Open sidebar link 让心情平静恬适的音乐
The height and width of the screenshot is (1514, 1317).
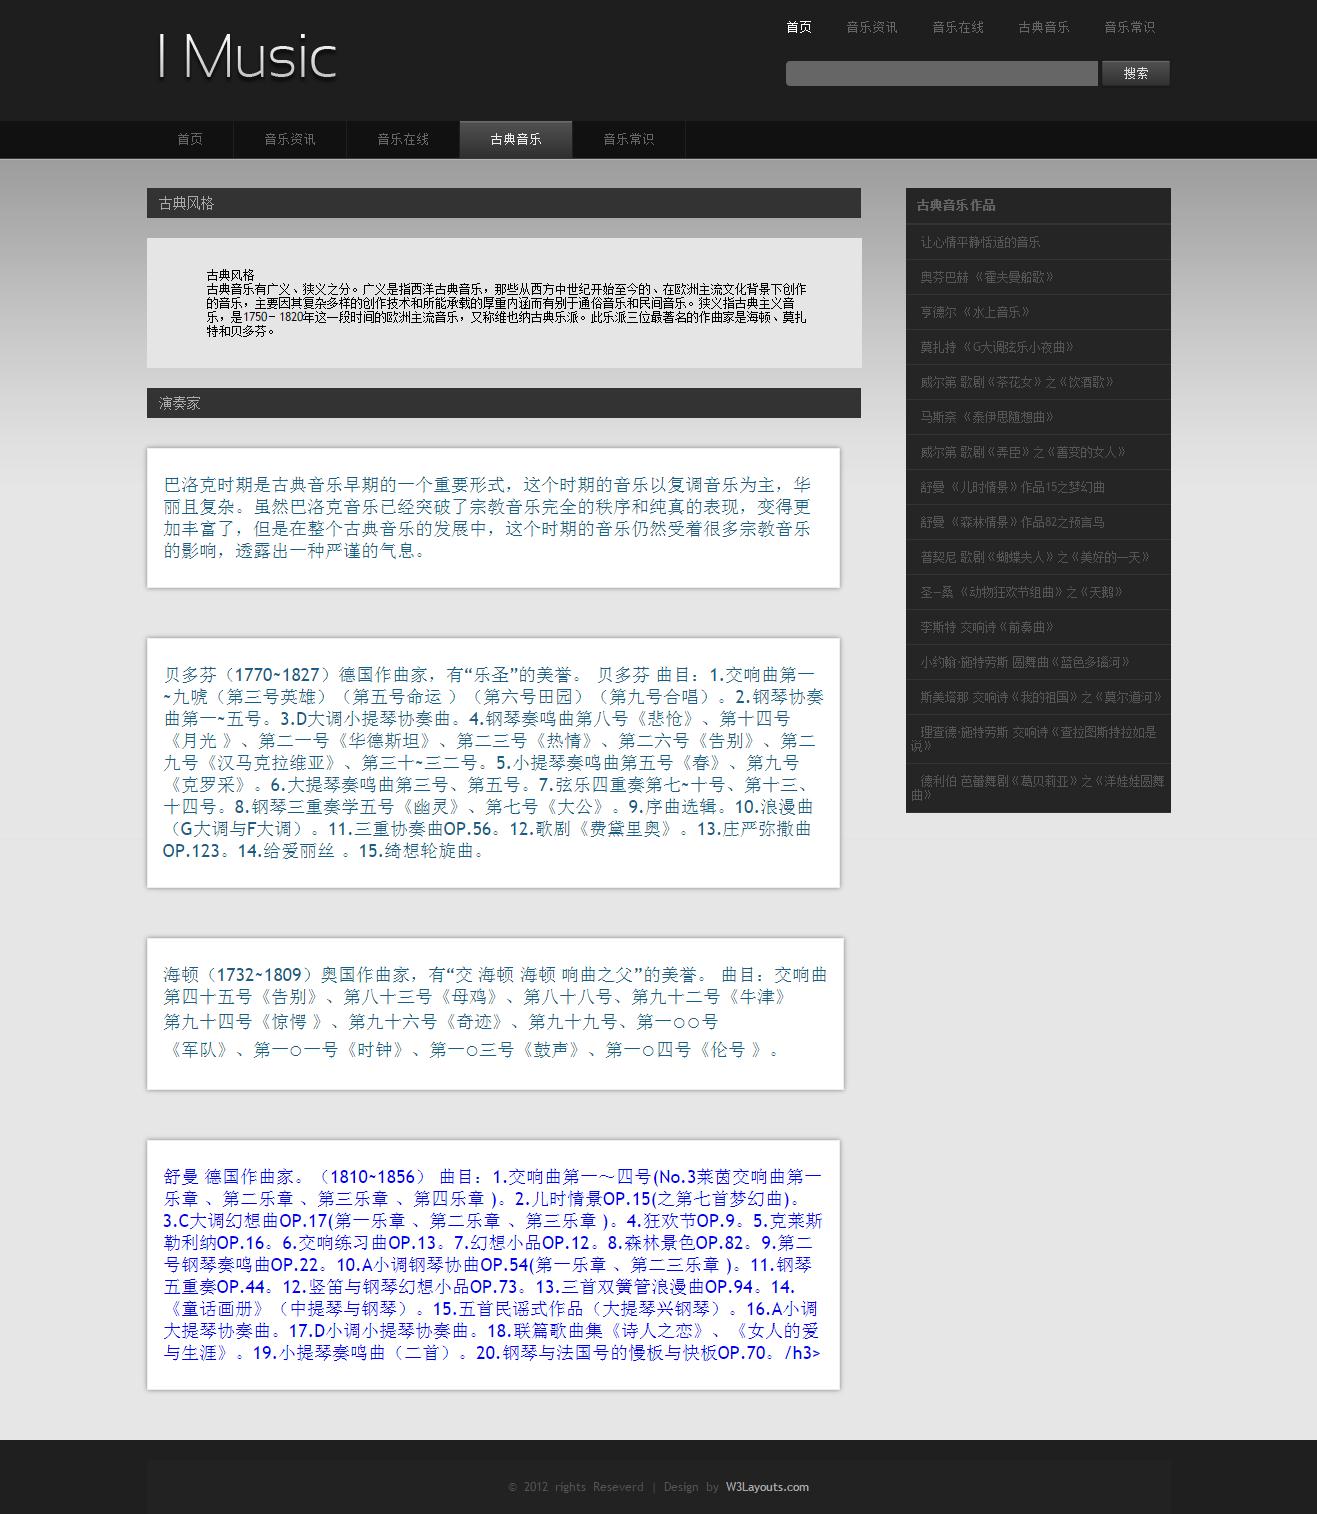(980, 242)
